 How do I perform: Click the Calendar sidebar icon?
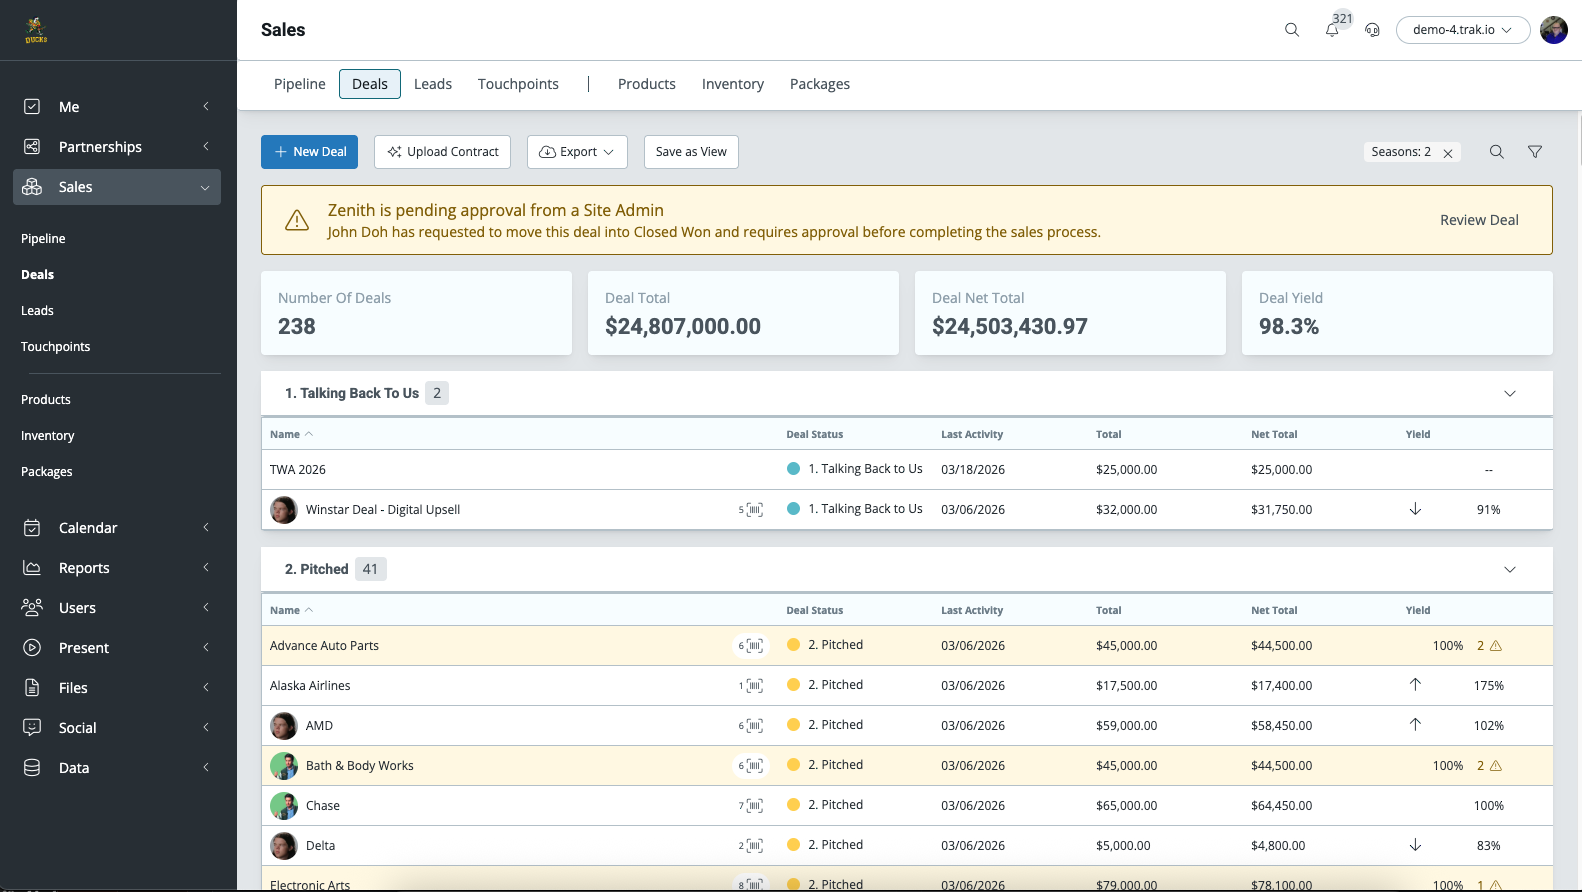pos(32,528)
